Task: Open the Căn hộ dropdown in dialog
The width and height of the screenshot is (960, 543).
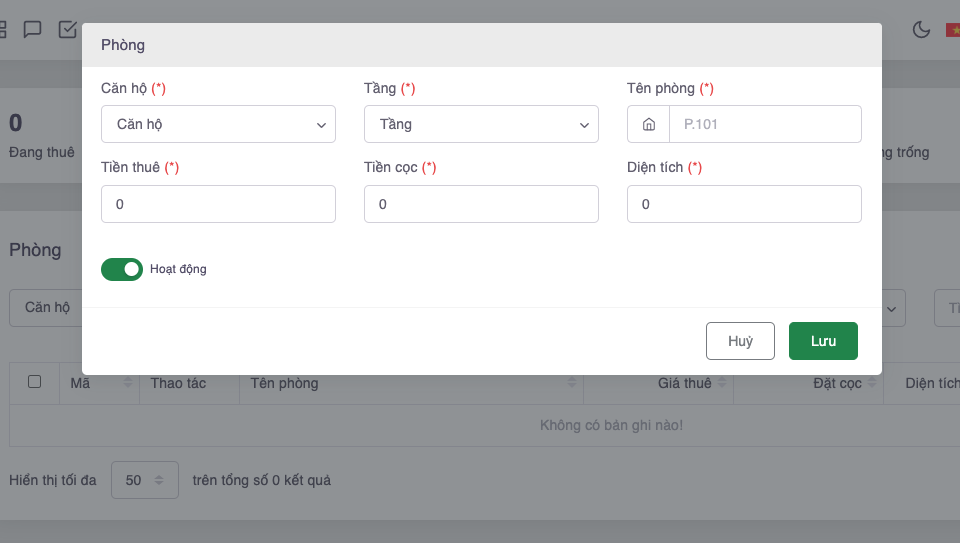Action: pyautogui.click(x=218, y=125)
